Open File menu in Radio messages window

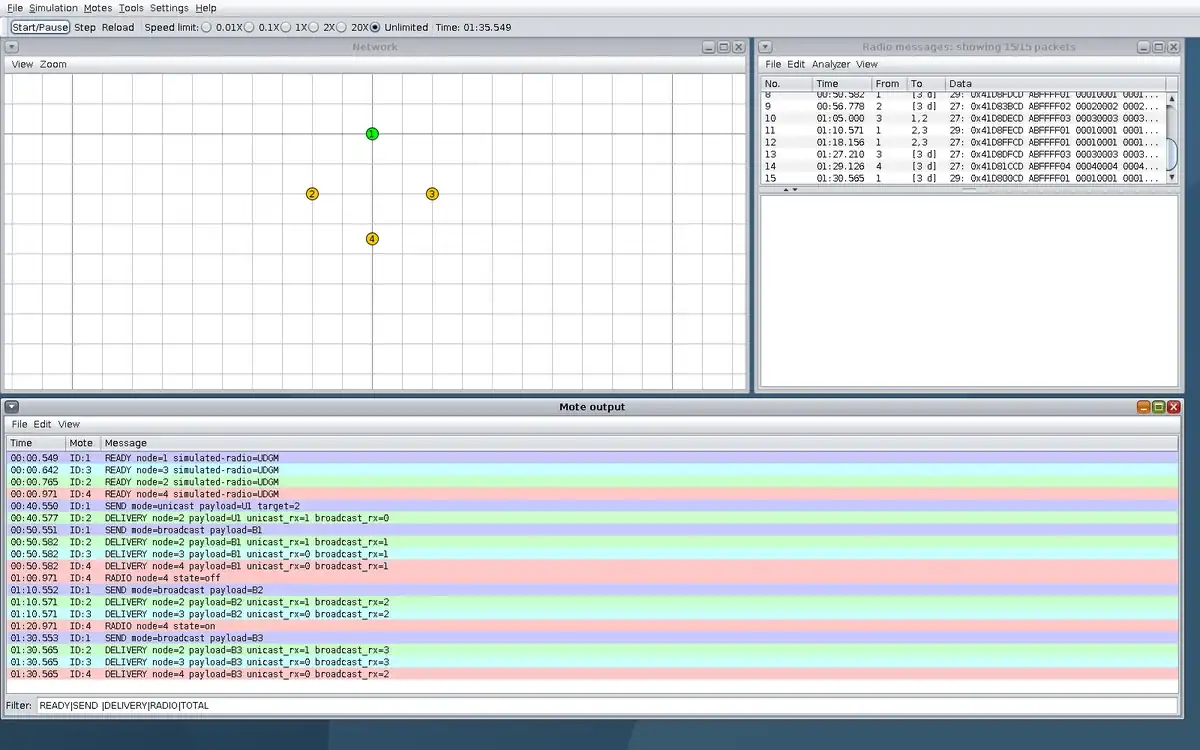pyautogui.click(x=773, y=64)
